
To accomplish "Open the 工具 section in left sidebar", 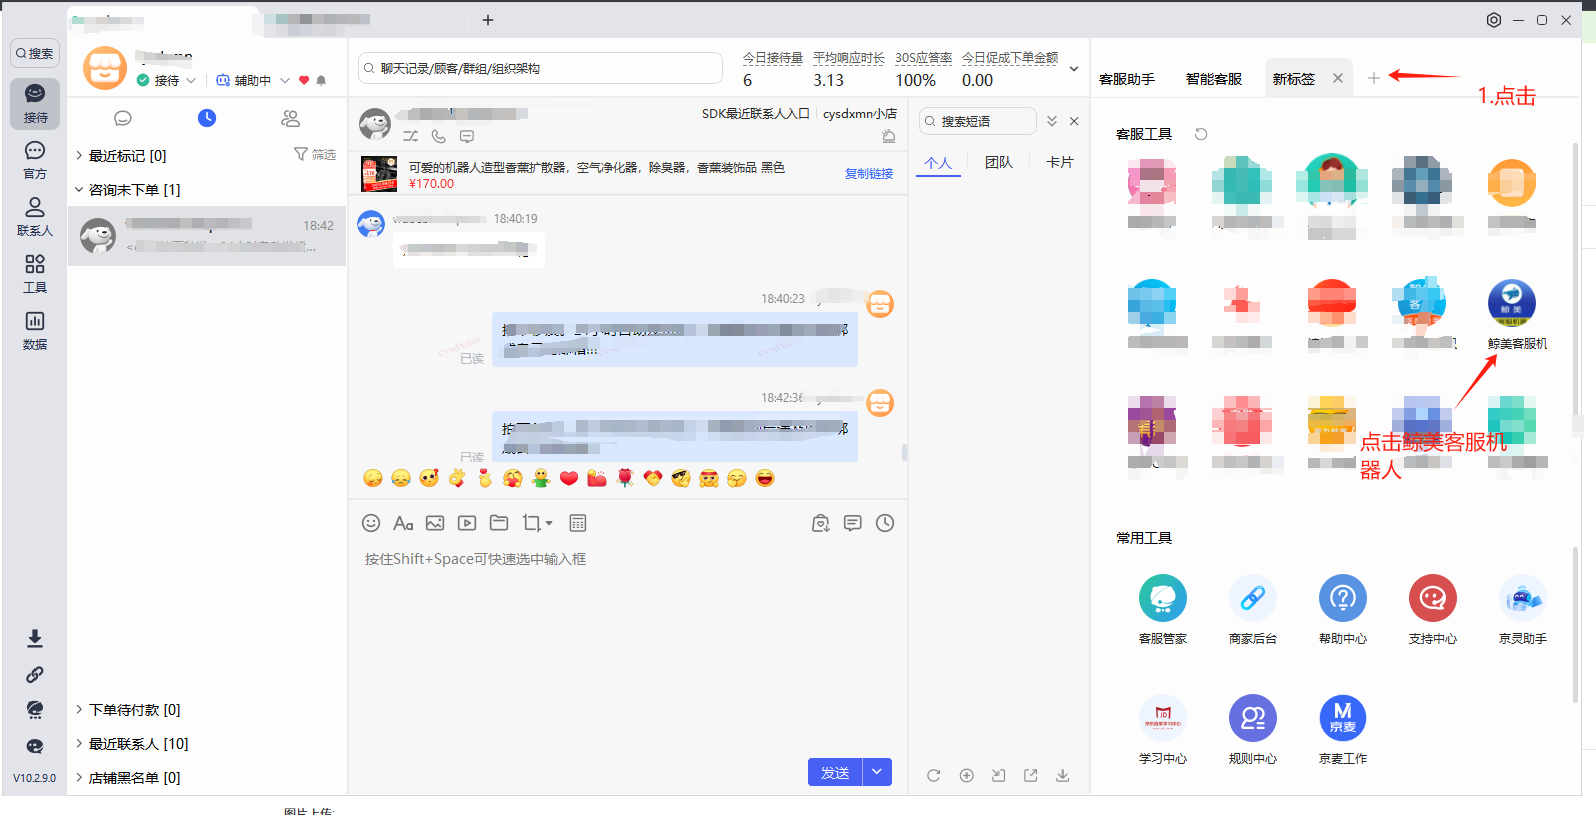I will coord(35,273).
